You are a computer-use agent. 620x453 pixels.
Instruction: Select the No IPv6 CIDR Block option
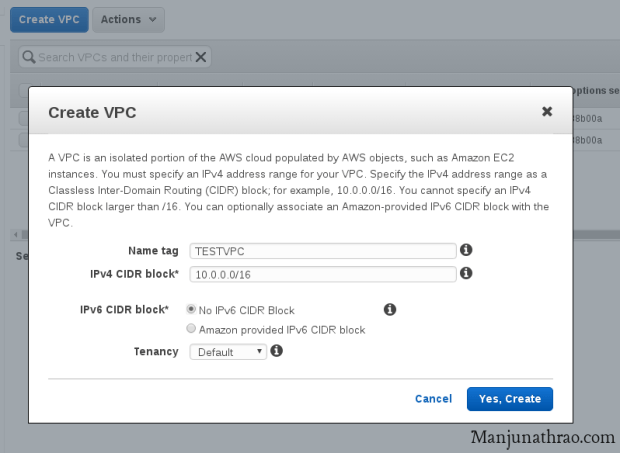tap(191, 310)
